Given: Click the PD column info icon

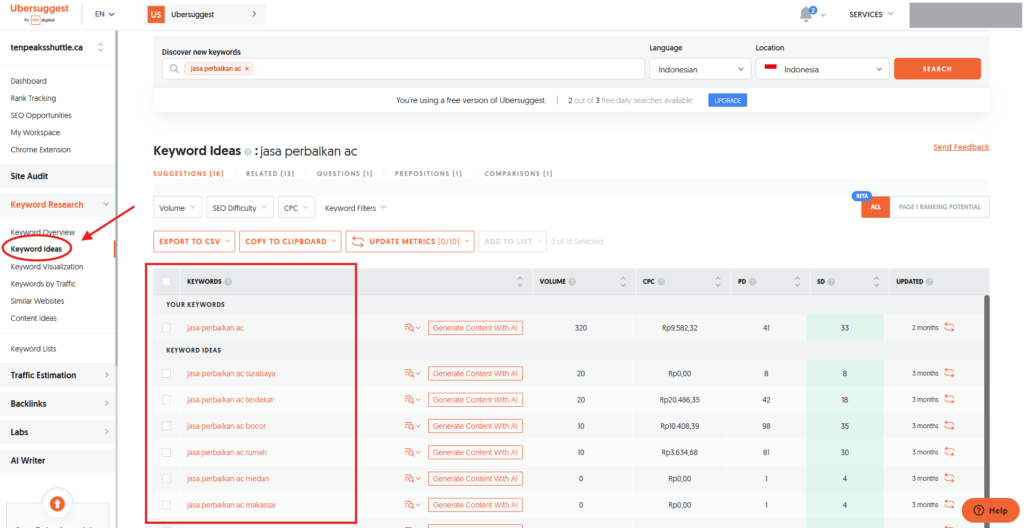Looking at the screenshot, I should pyautogui.click(x=752, y=282).
